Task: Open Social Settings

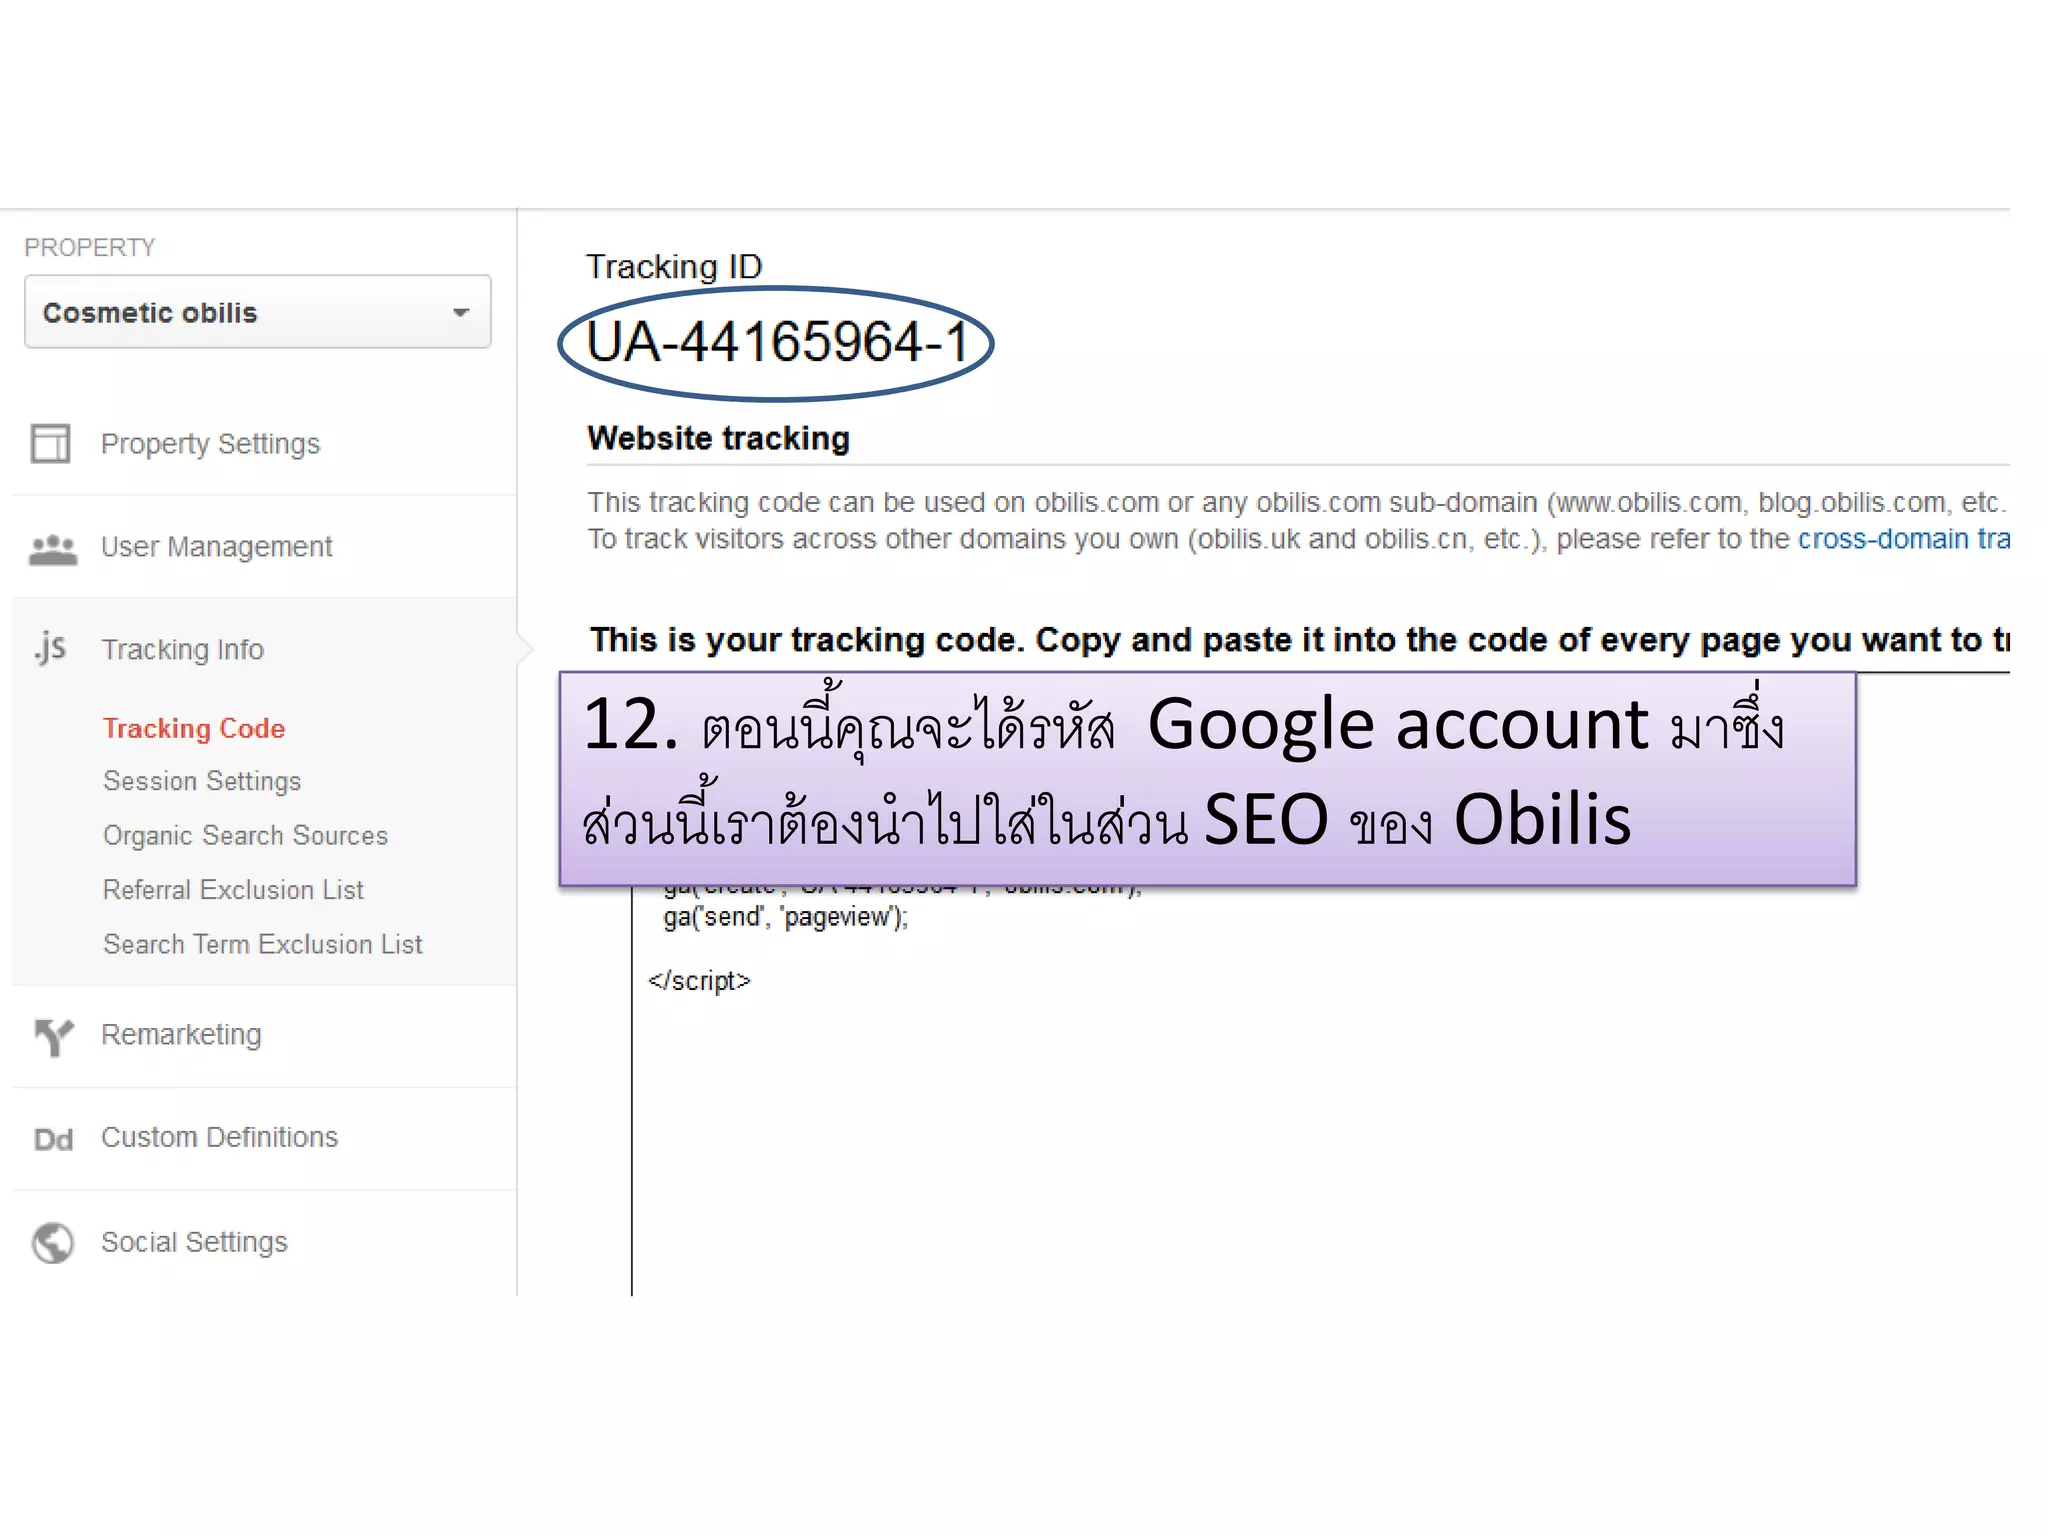Action: coord(194,1242)
